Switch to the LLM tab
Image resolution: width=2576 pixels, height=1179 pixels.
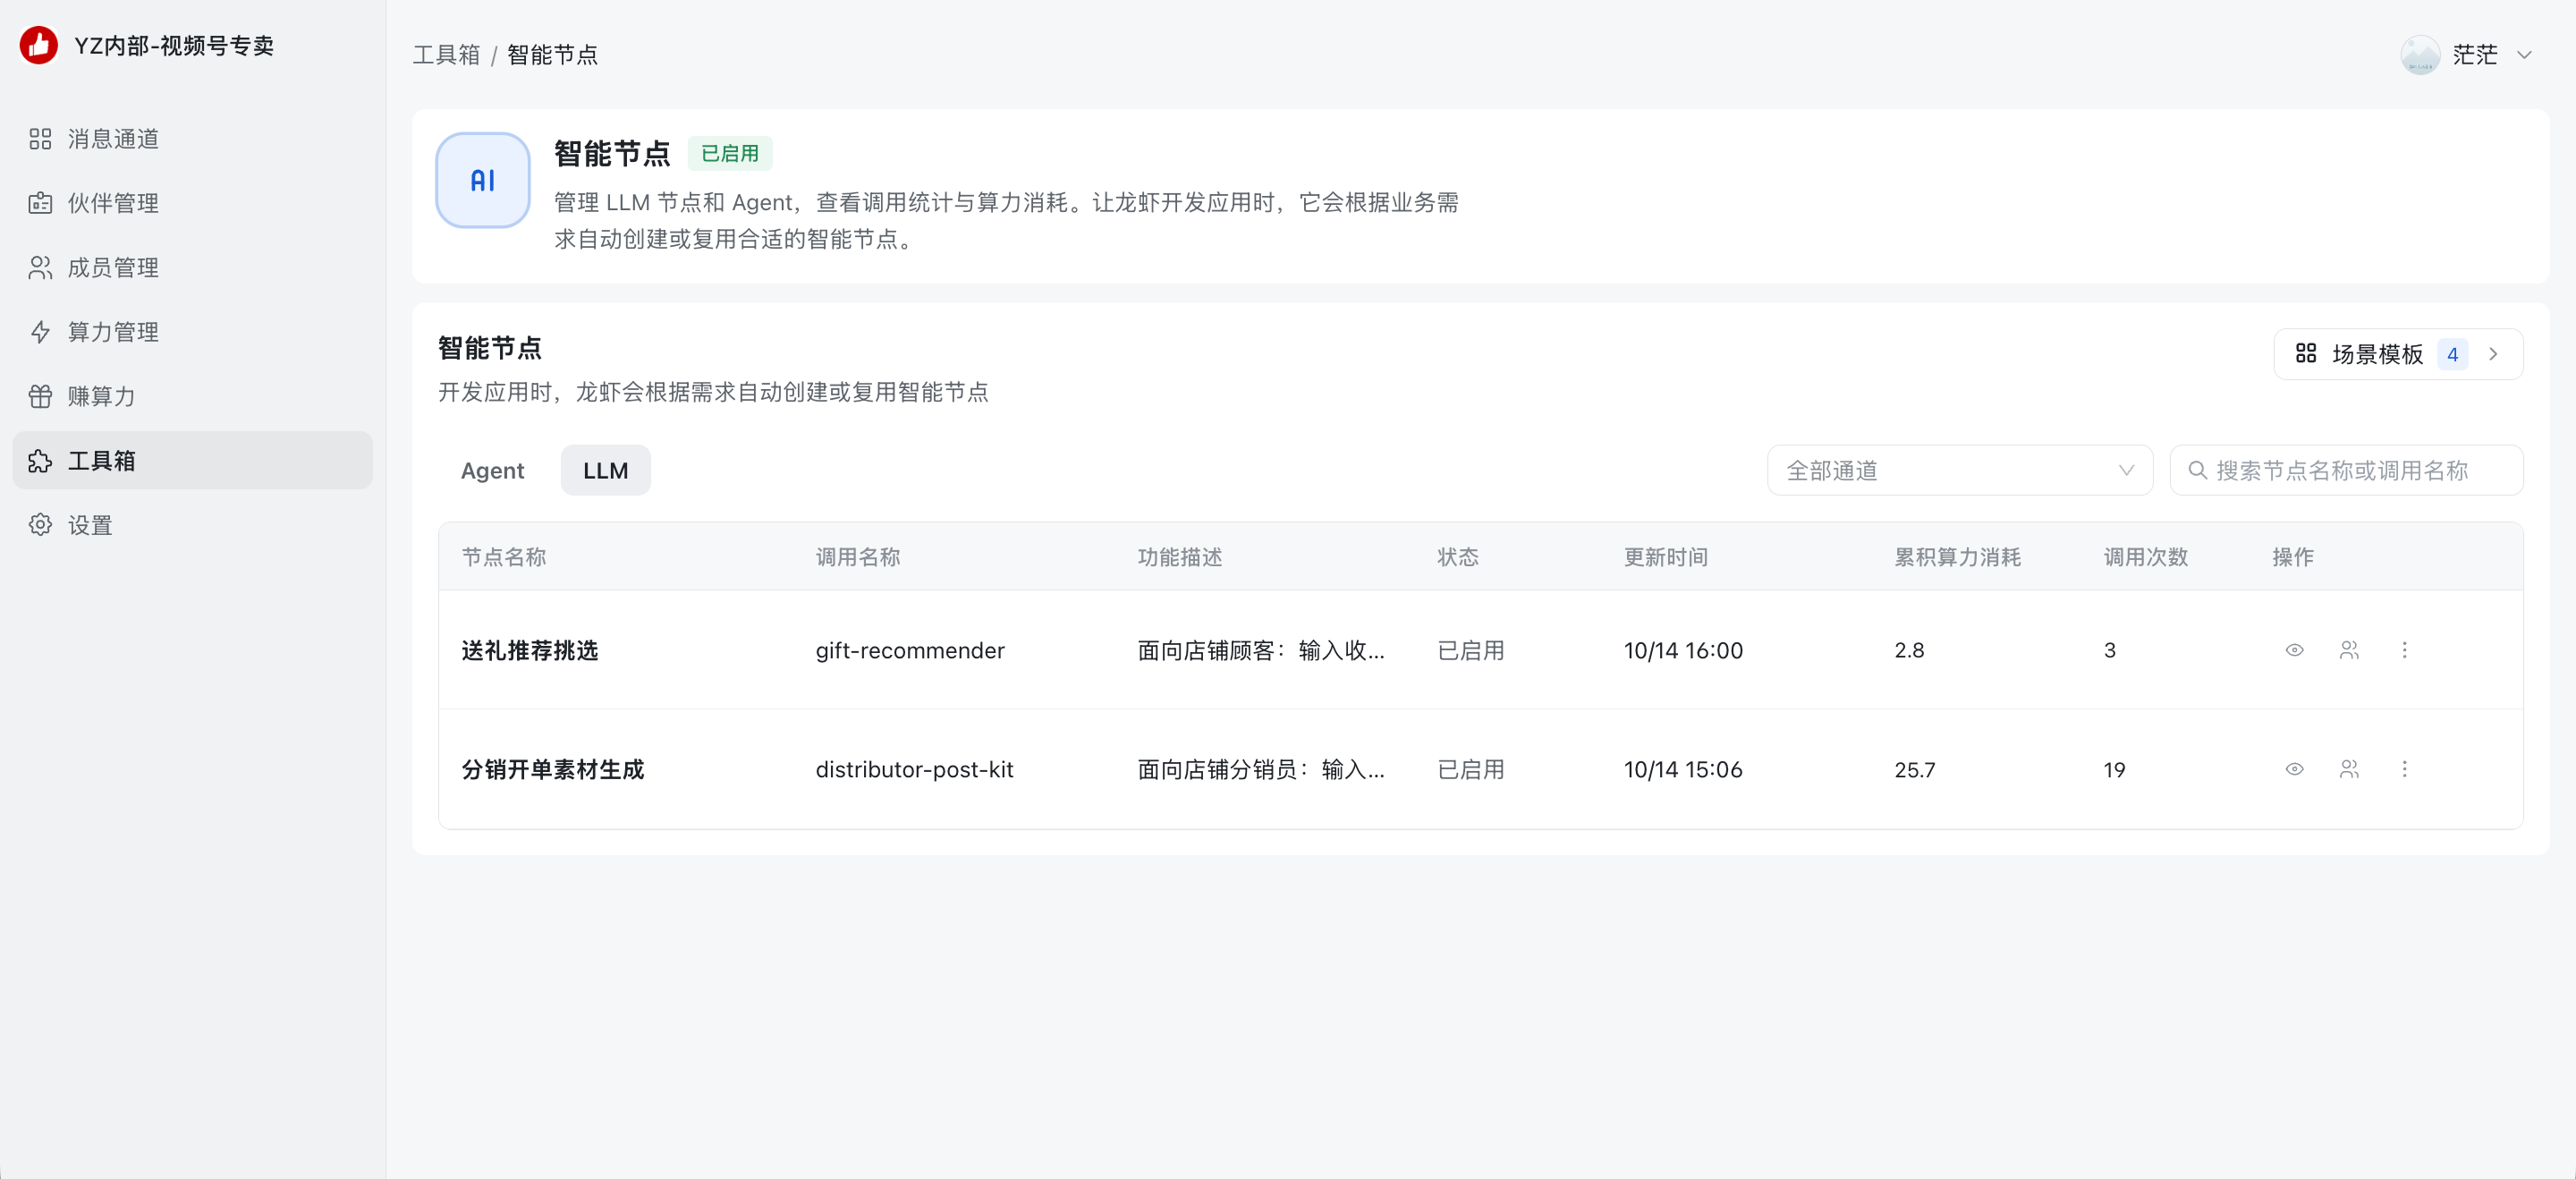(x=605, y=470)
